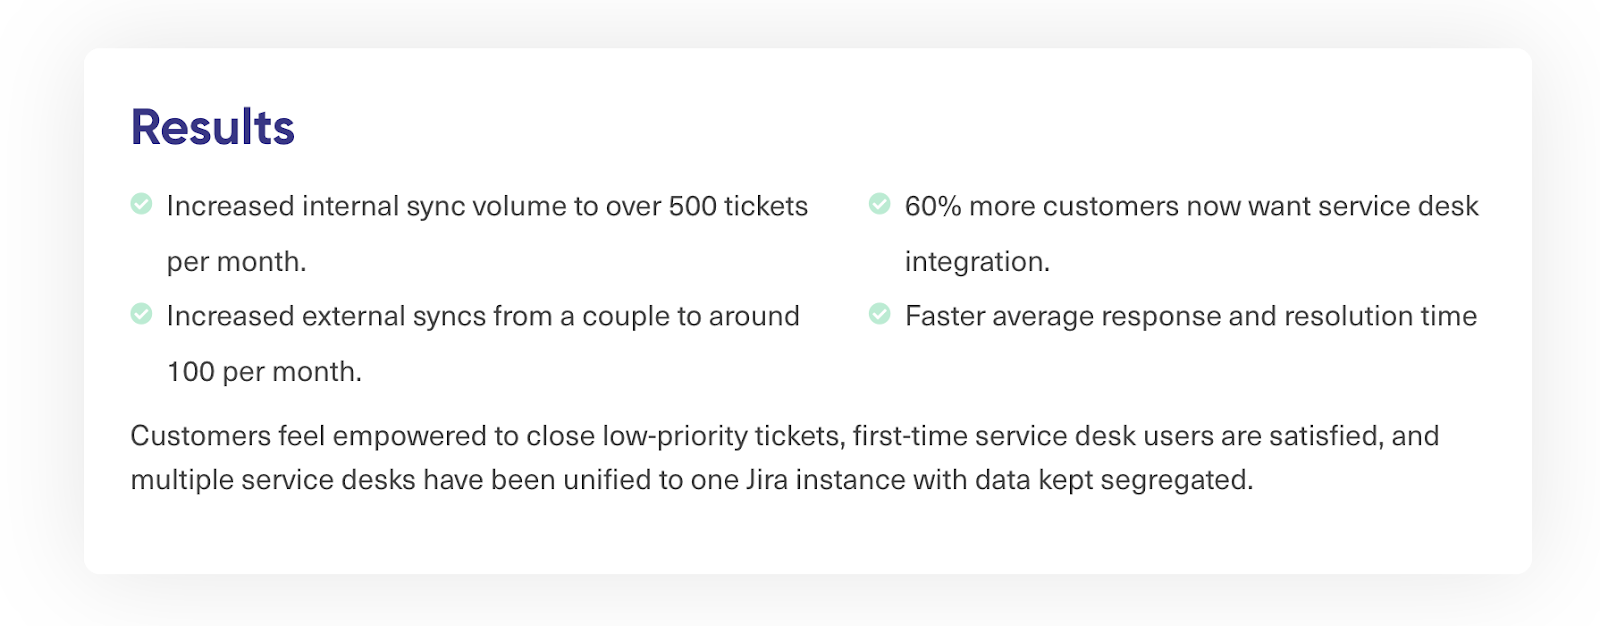
Task: Click checkmark icon beside faster average response
Action: pos(880,314)
